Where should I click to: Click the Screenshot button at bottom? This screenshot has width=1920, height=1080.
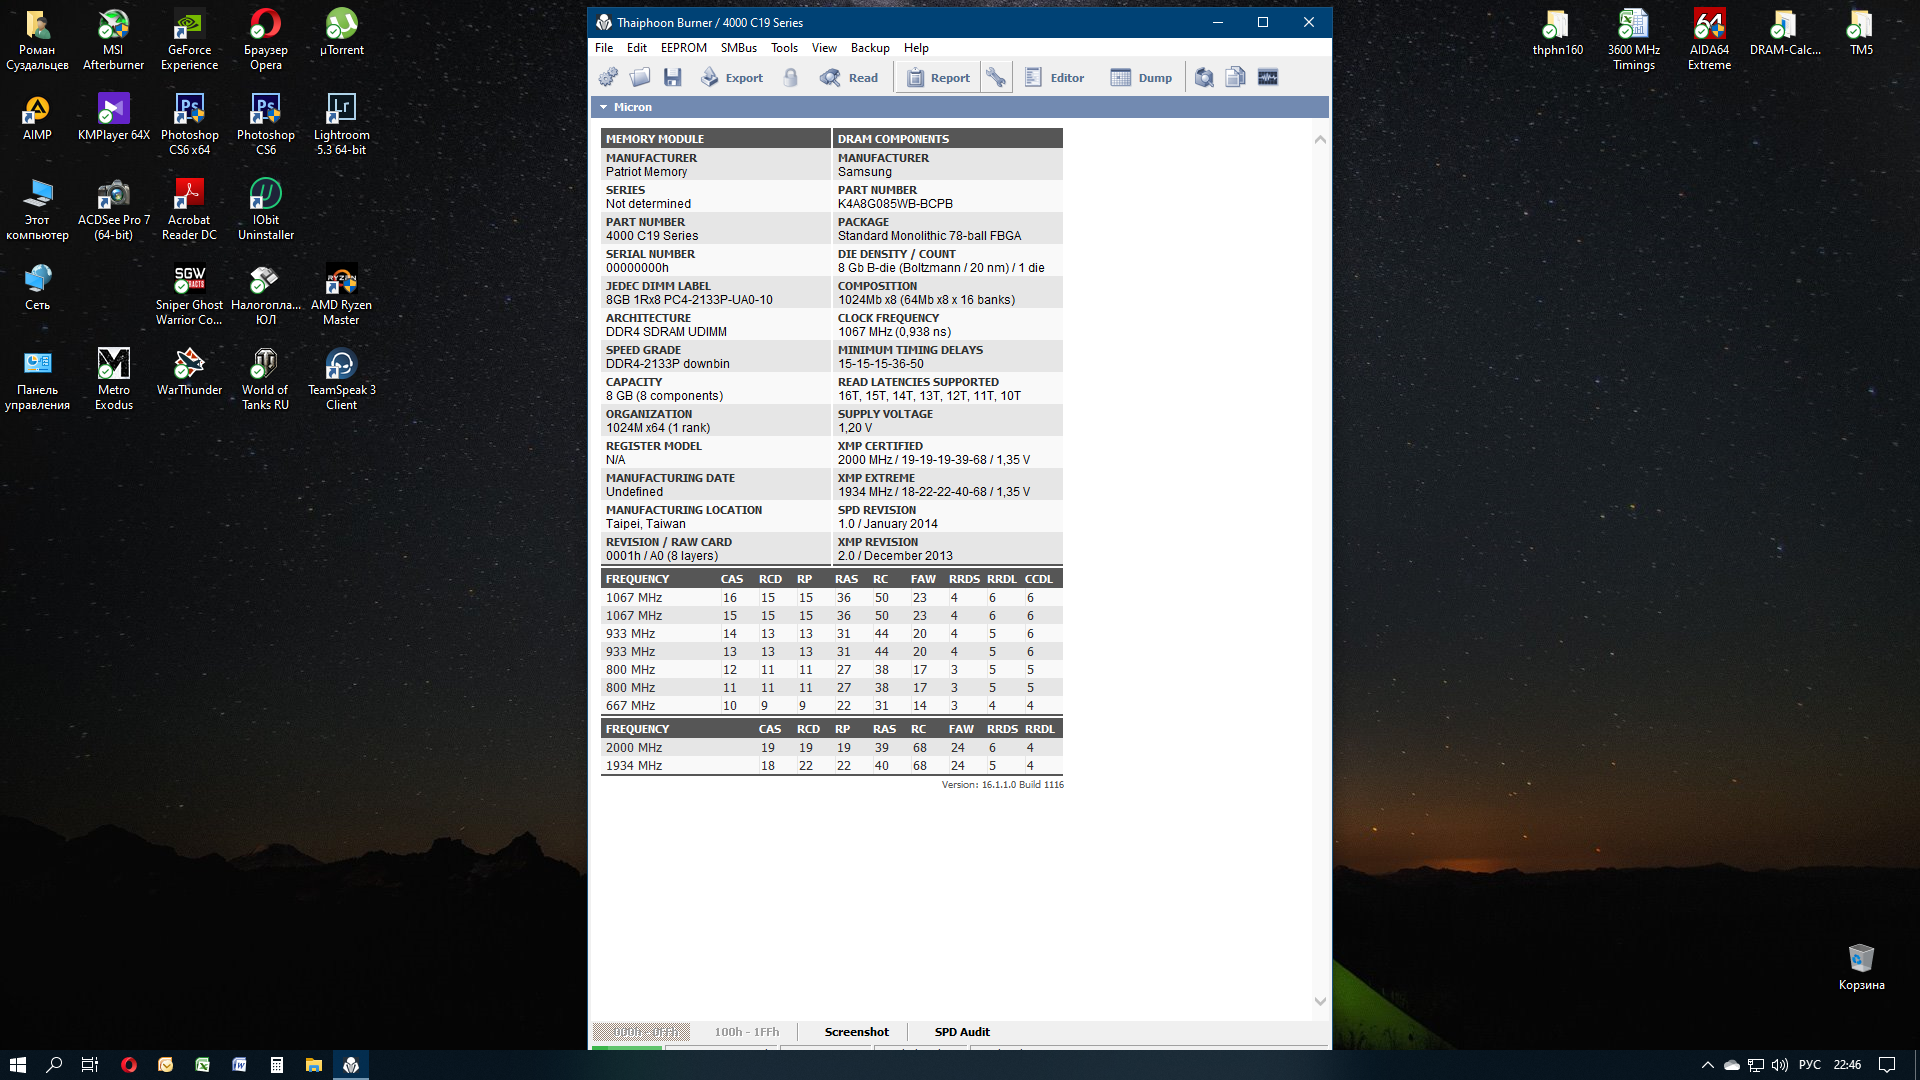click(856, 1032)
